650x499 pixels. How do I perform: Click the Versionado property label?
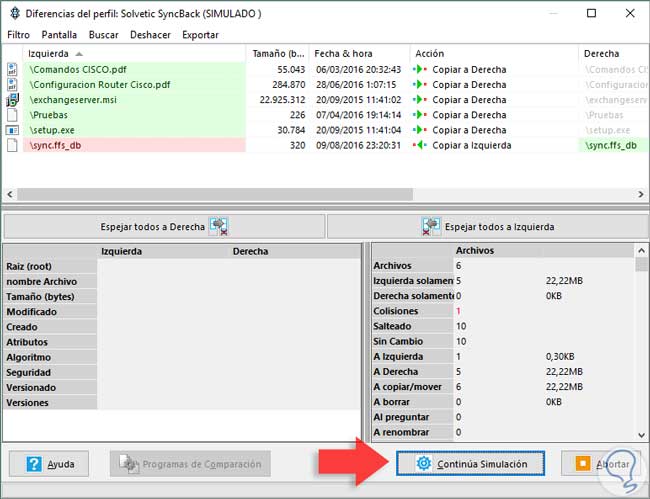(31, 388)
